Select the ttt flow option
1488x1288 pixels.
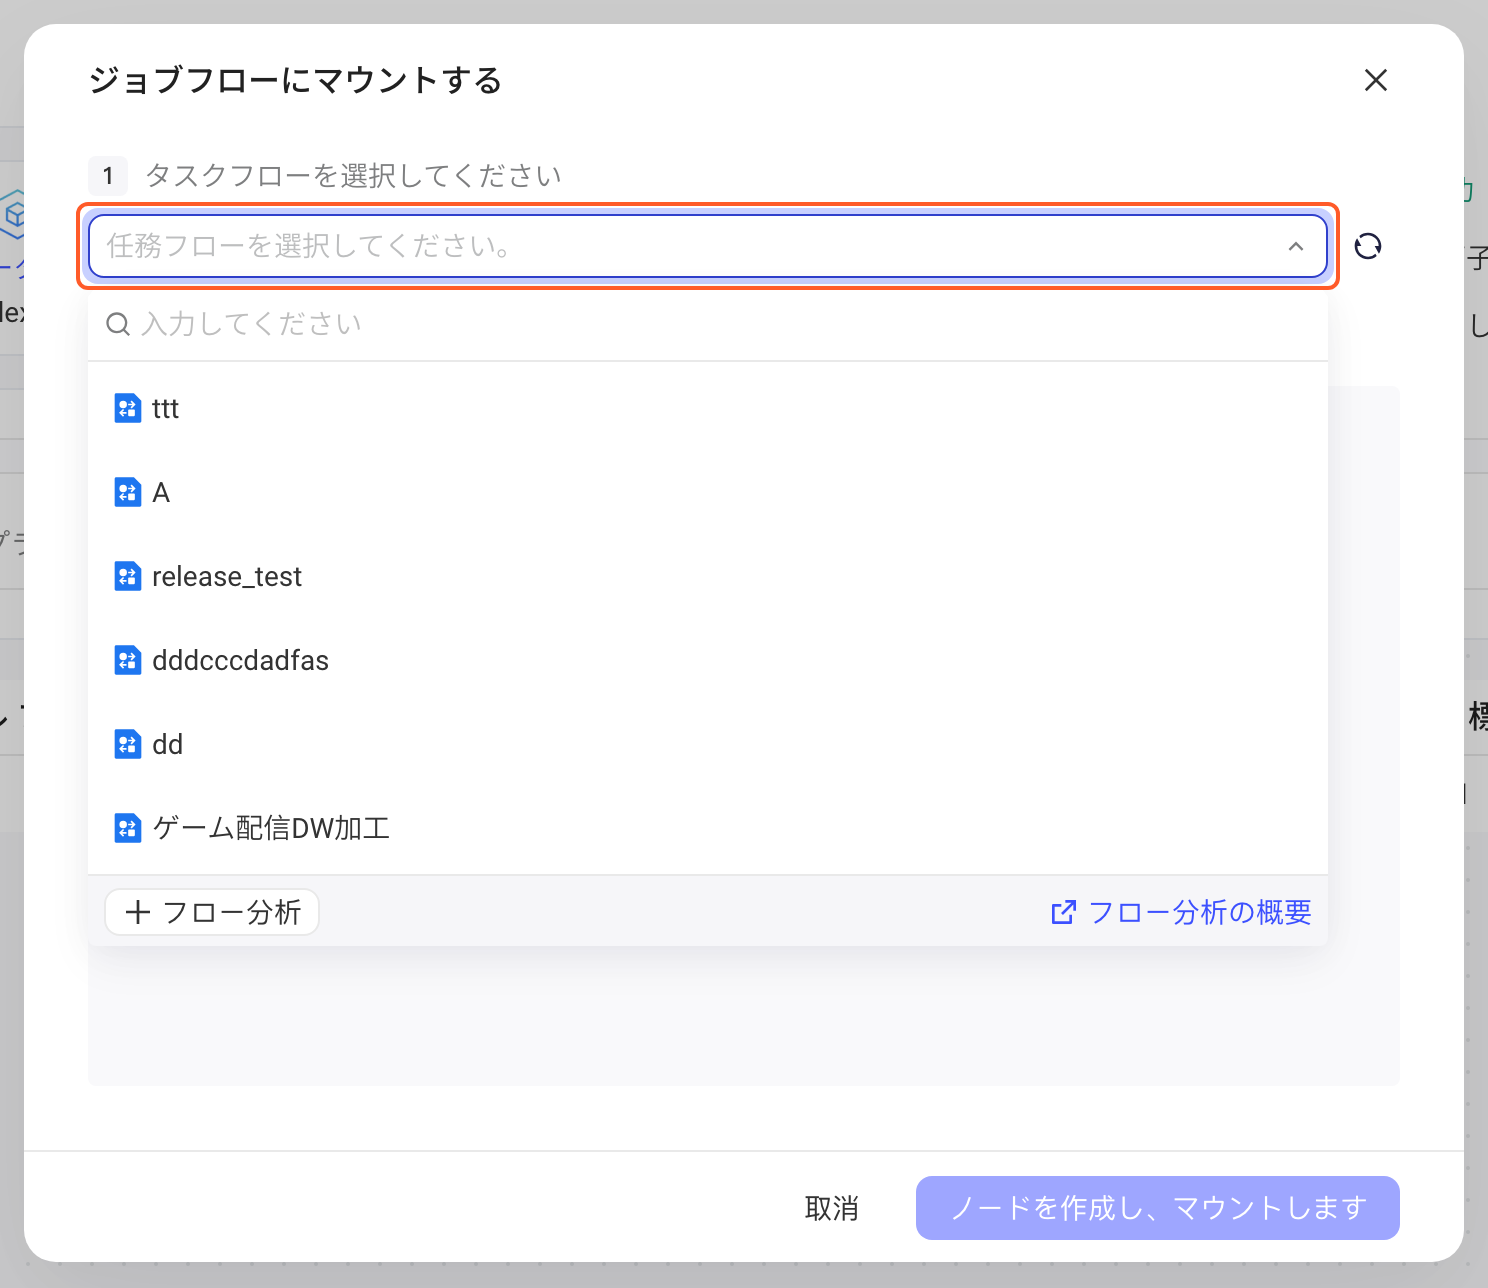[x=708, y=408]
